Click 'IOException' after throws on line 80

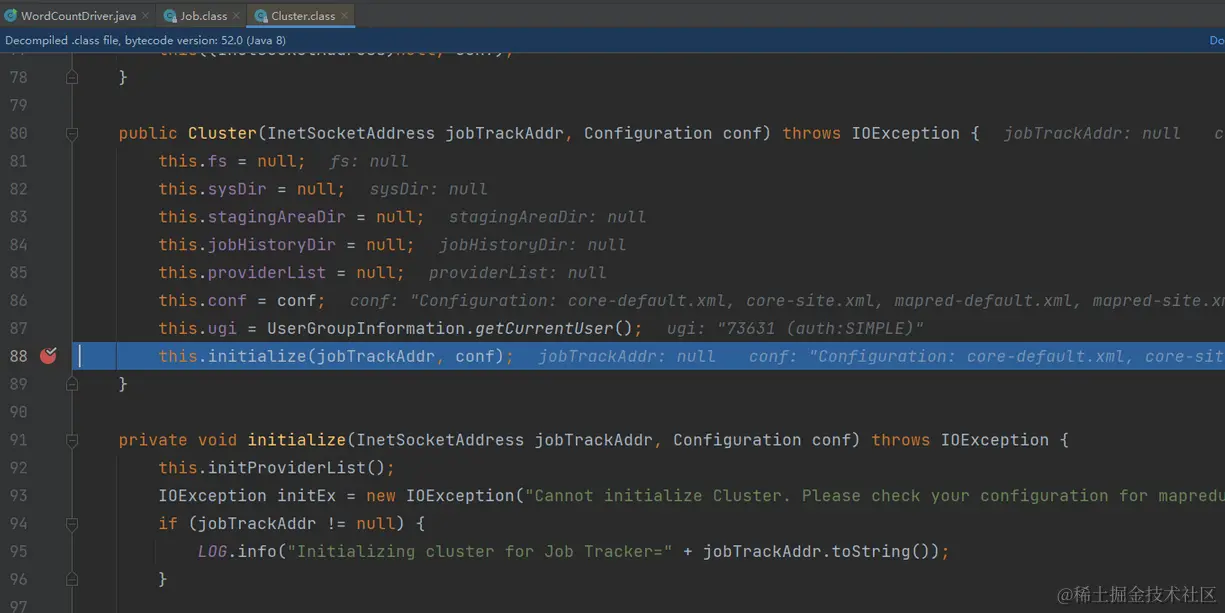(905, 133)
